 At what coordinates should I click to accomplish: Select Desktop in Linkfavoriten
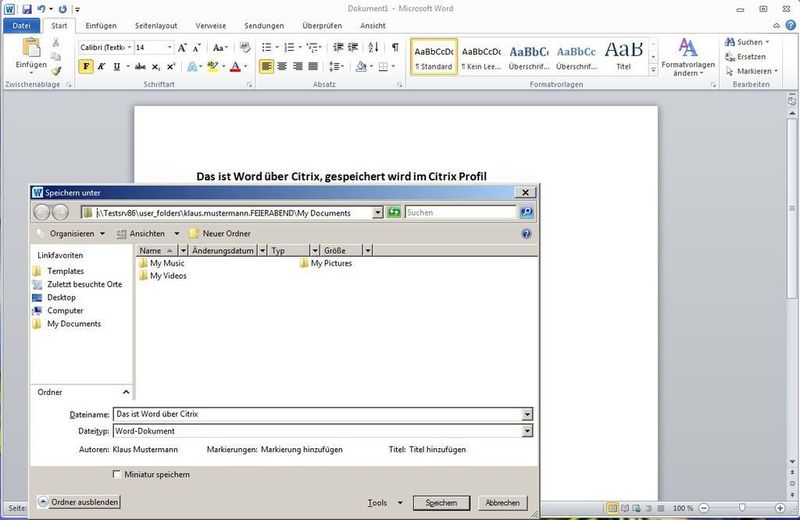pyautogui.click(x=54, y=298)
